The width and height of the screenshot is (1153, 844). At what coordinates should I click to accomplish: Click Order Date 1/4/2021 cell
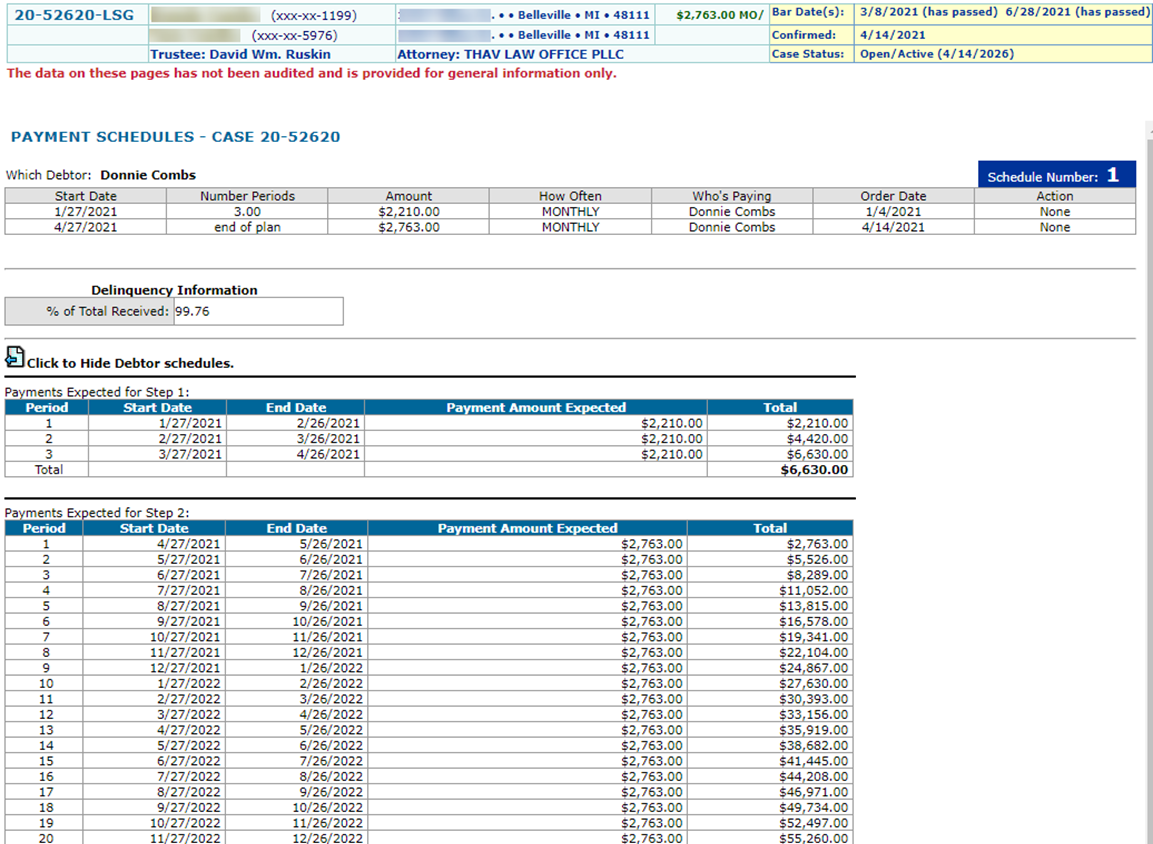tap(893, 212)
